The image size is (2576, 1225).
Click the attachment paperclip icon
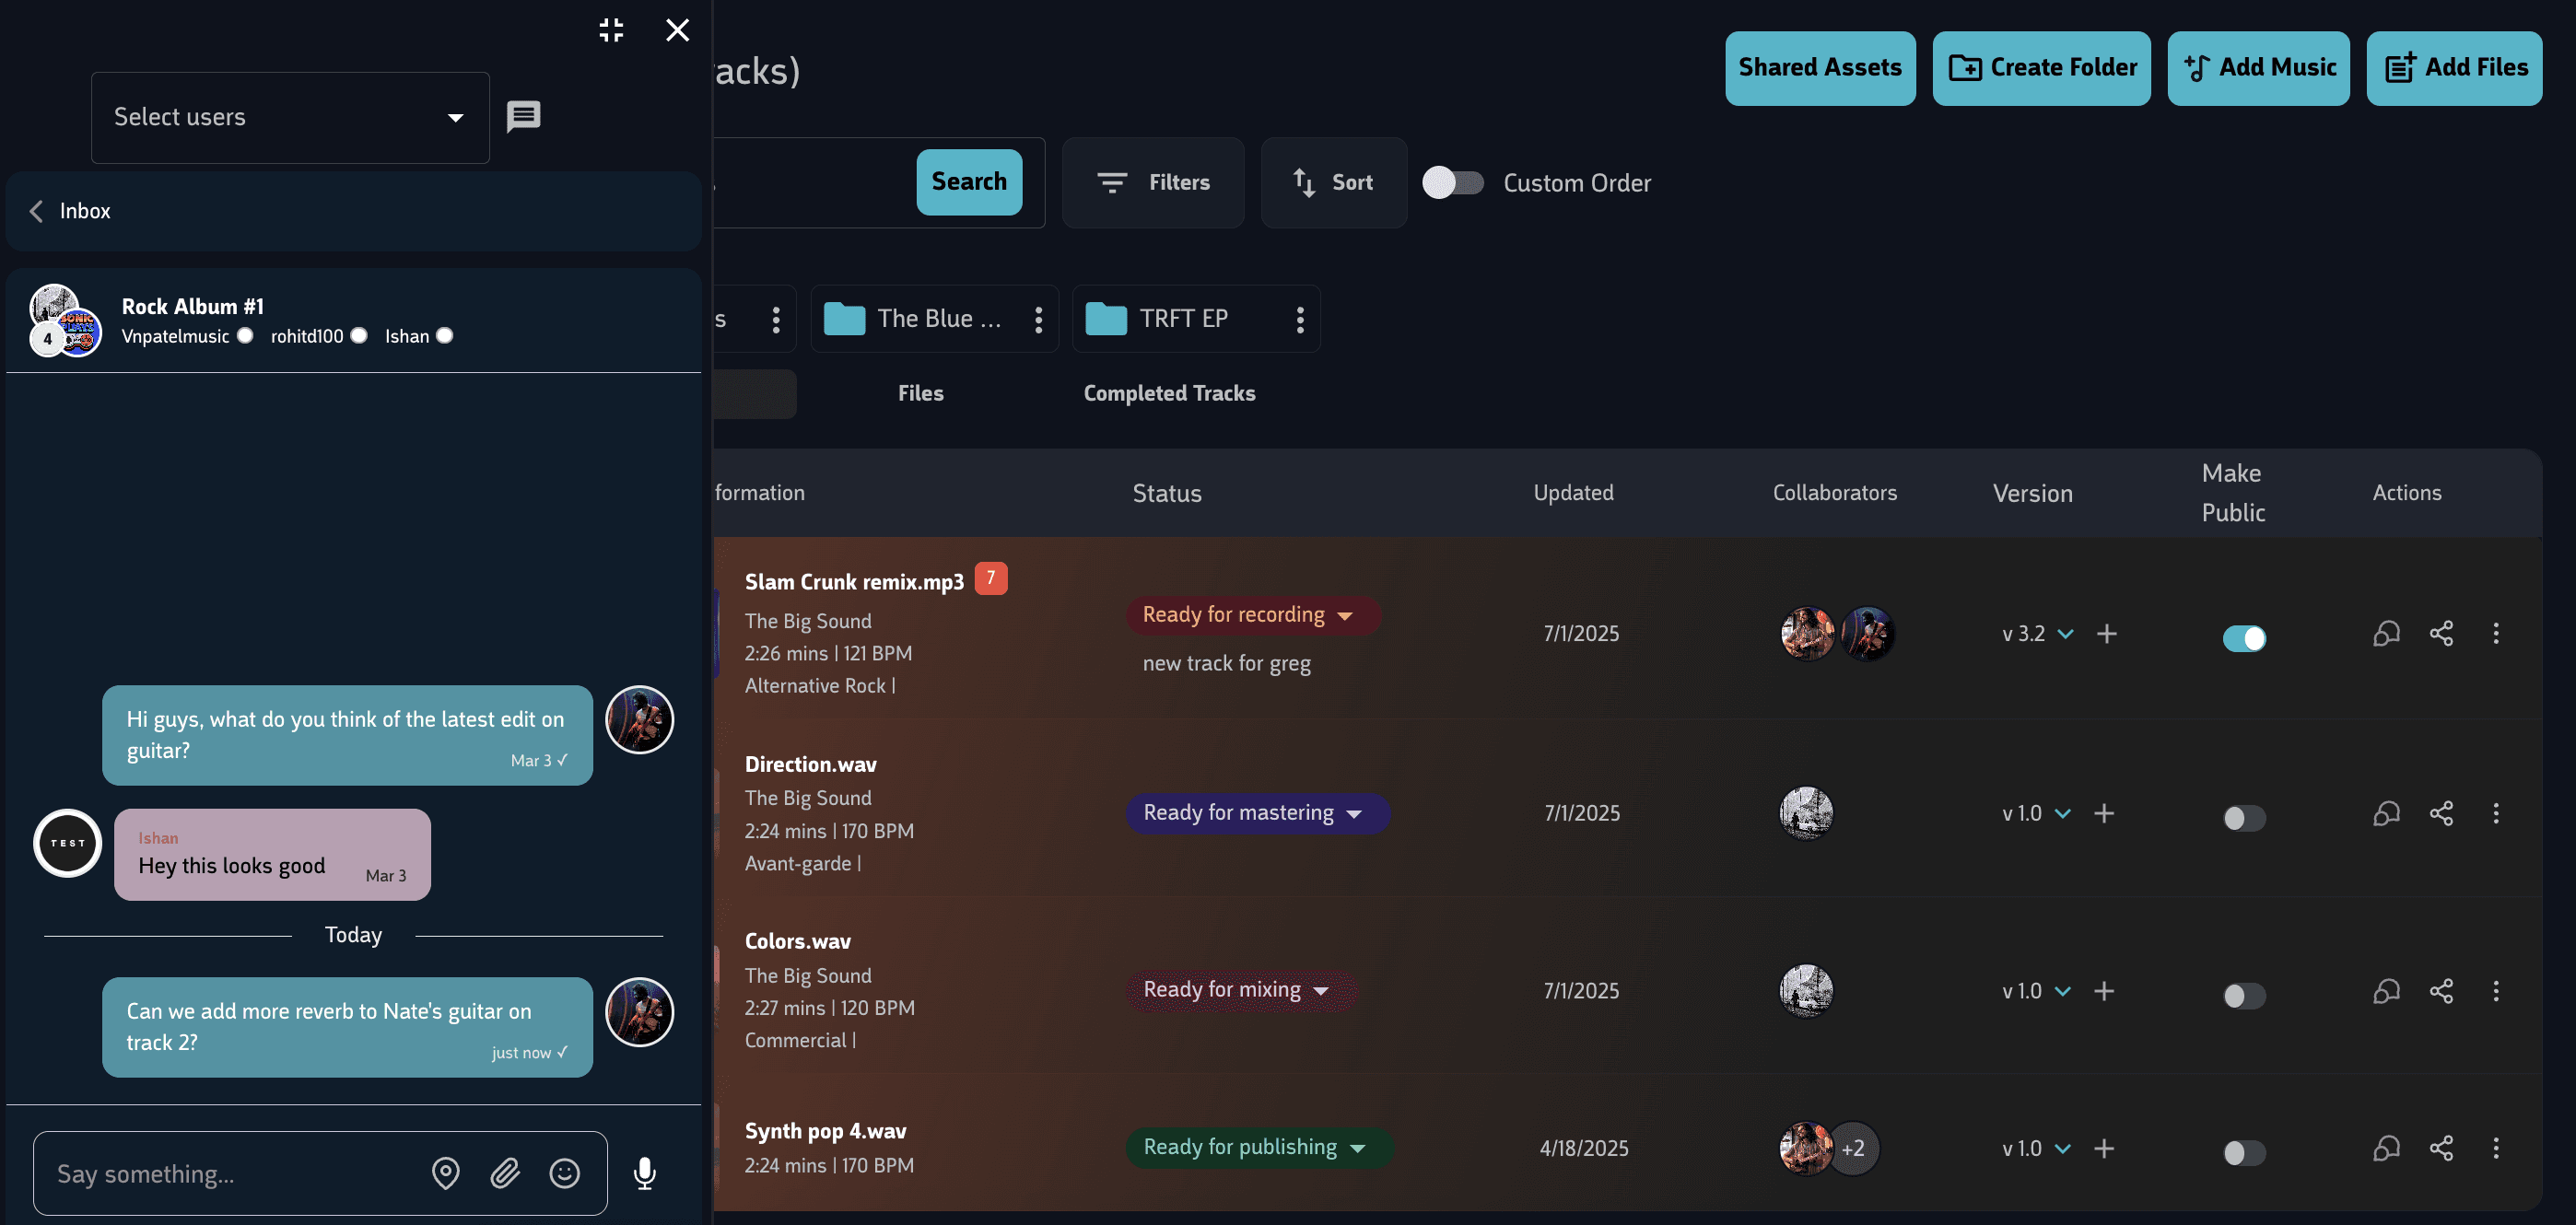click(505, 1173)
